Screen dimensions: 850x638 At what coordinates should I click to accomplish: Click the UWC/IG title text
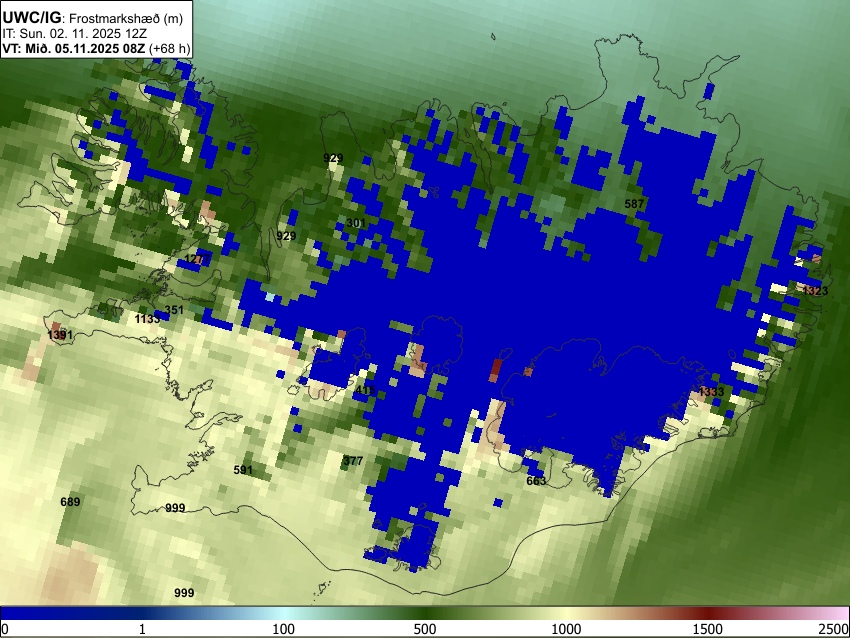pos(31,17)
